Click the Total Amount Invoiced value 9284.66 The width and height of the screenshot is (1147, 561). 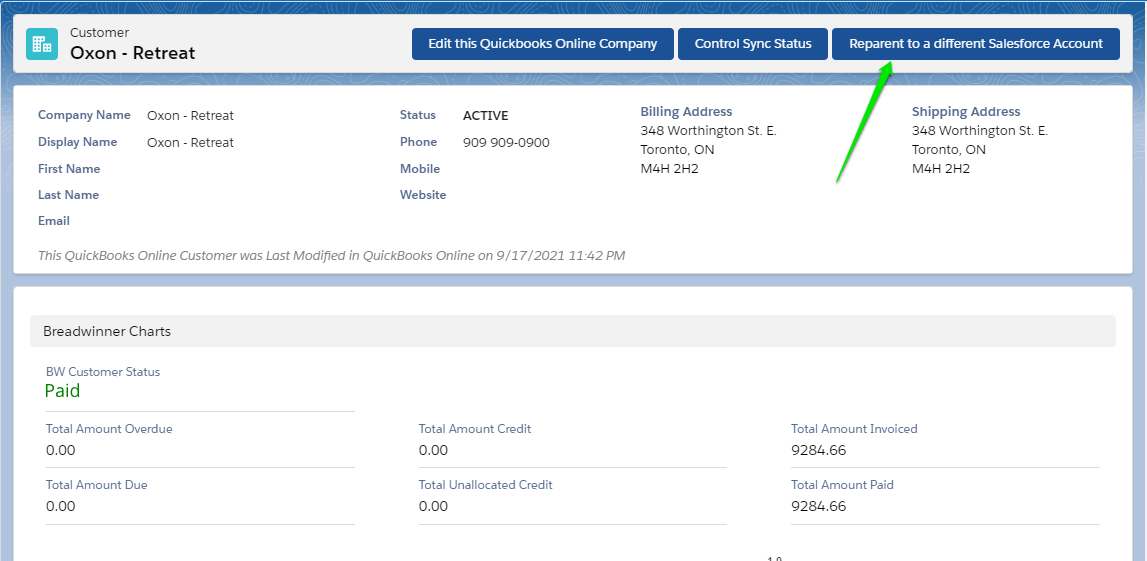819,451
